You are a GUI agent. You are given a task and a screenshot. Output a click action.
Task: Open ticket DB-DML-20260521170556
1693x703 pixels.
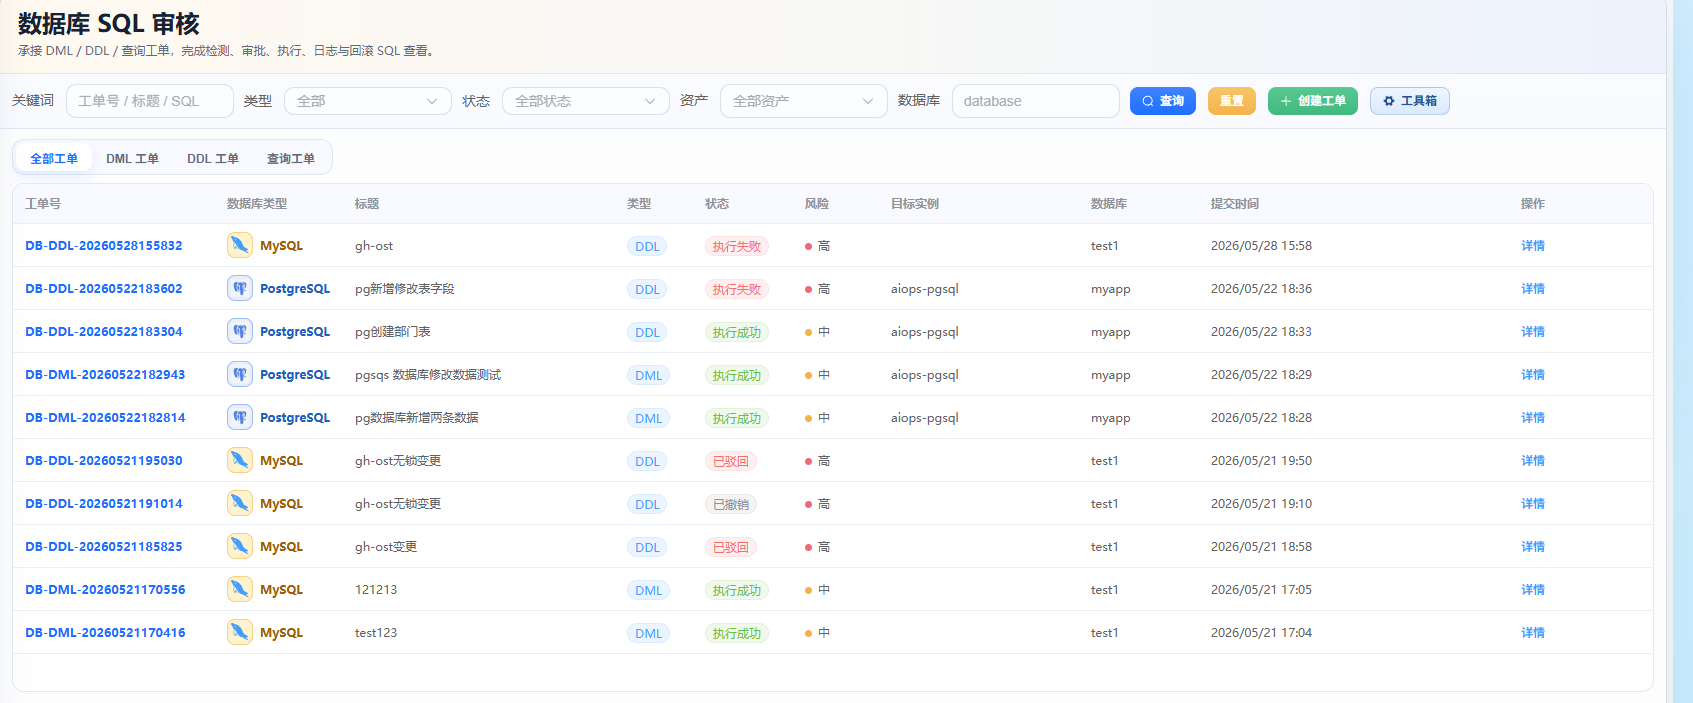click(105, 589)
